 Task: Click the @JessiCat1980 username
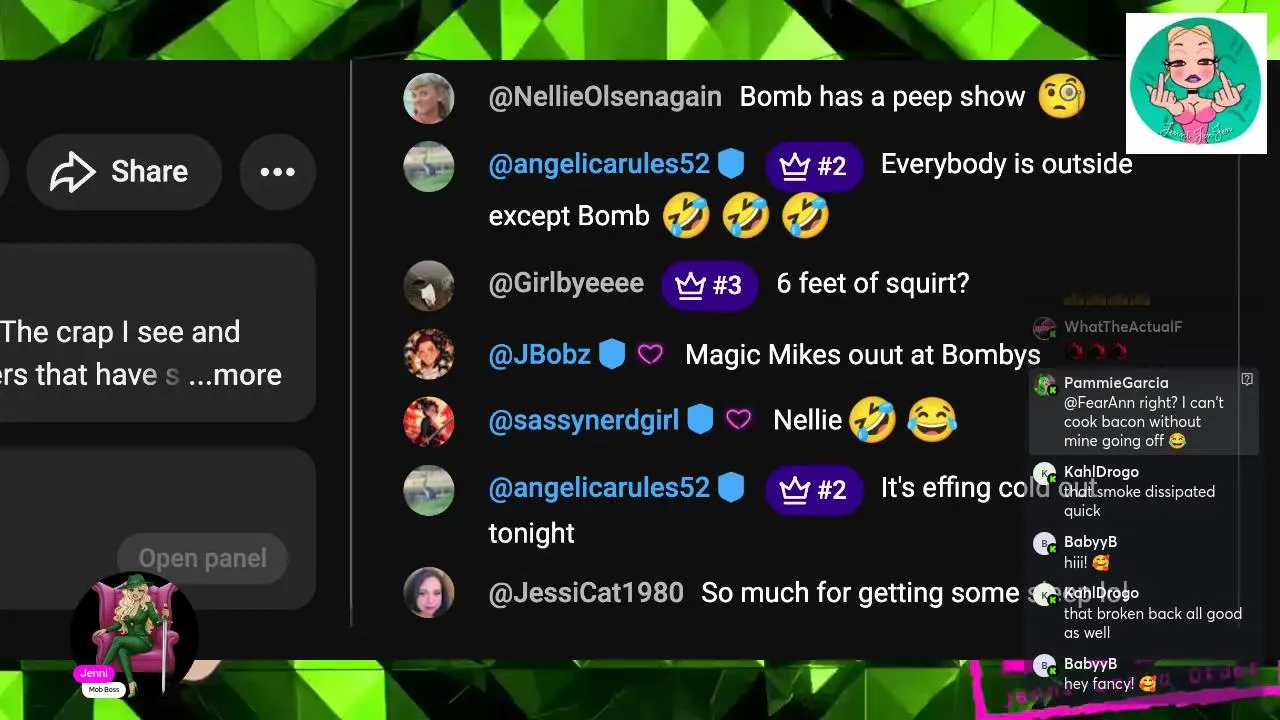tap(586, 593)
